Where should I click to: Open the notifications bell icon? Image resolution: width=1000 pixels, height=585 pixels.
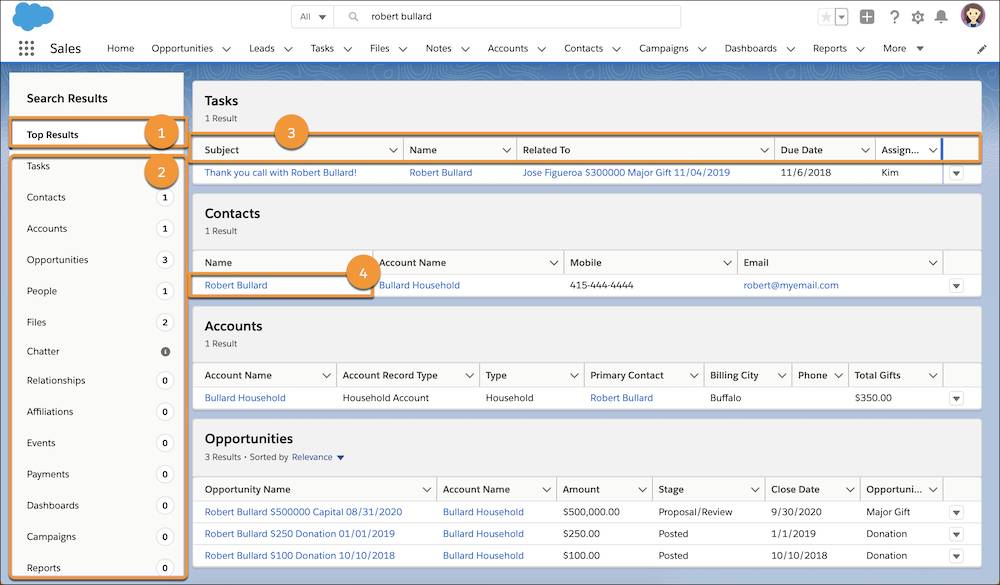tap(941, 17)
